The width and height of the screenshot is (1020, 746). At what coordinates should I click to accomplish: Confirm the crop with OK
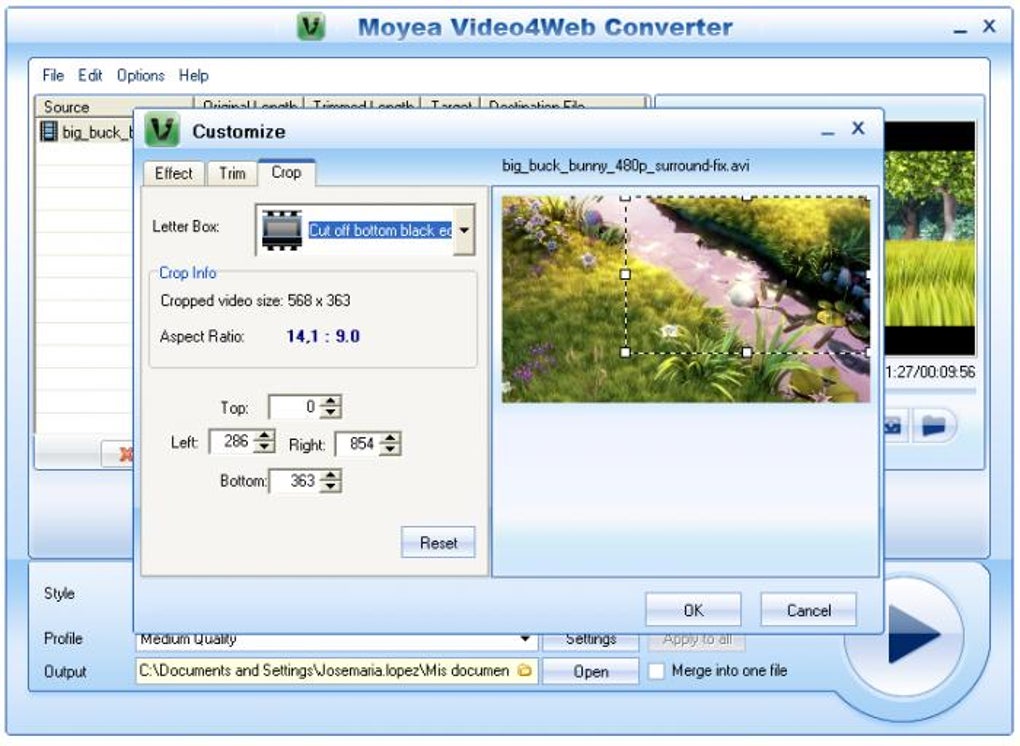pyautogui.click(x=693, y=609)
